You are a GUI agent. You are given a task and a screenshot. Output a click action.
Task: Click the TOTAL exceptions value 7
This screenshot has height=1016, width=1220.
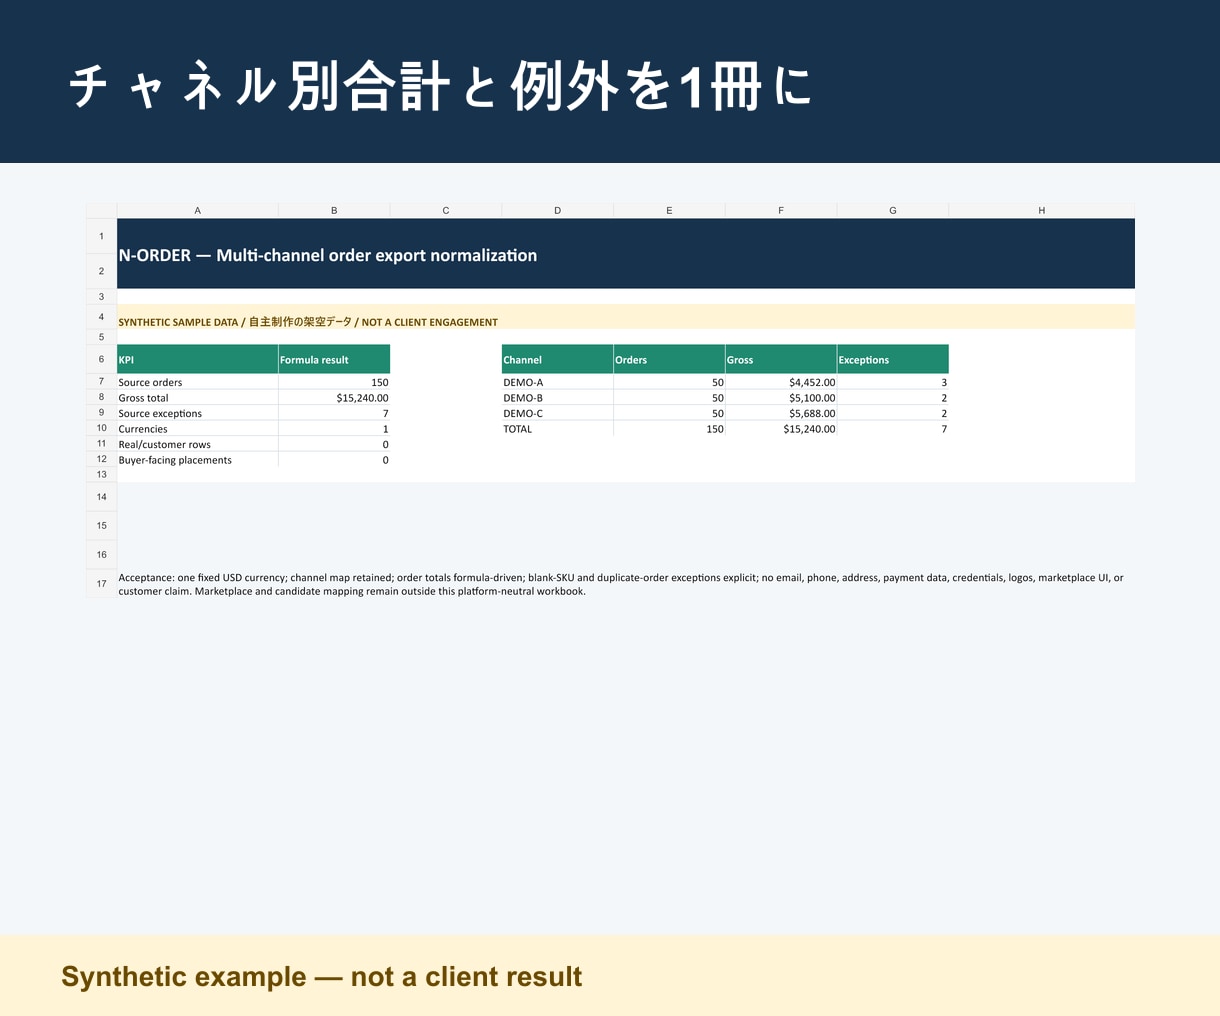pos(893,429)
